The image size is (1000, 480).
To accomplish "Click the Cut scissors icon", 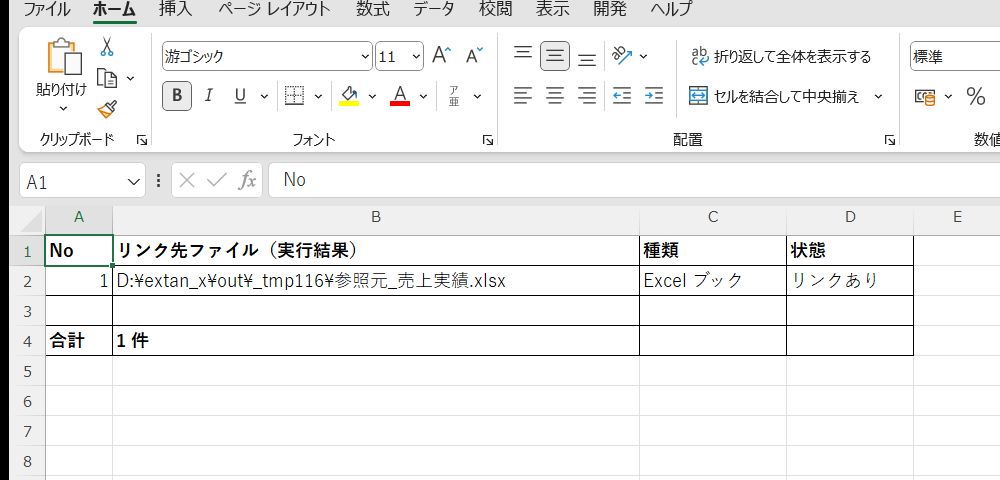I will [107, 47].
